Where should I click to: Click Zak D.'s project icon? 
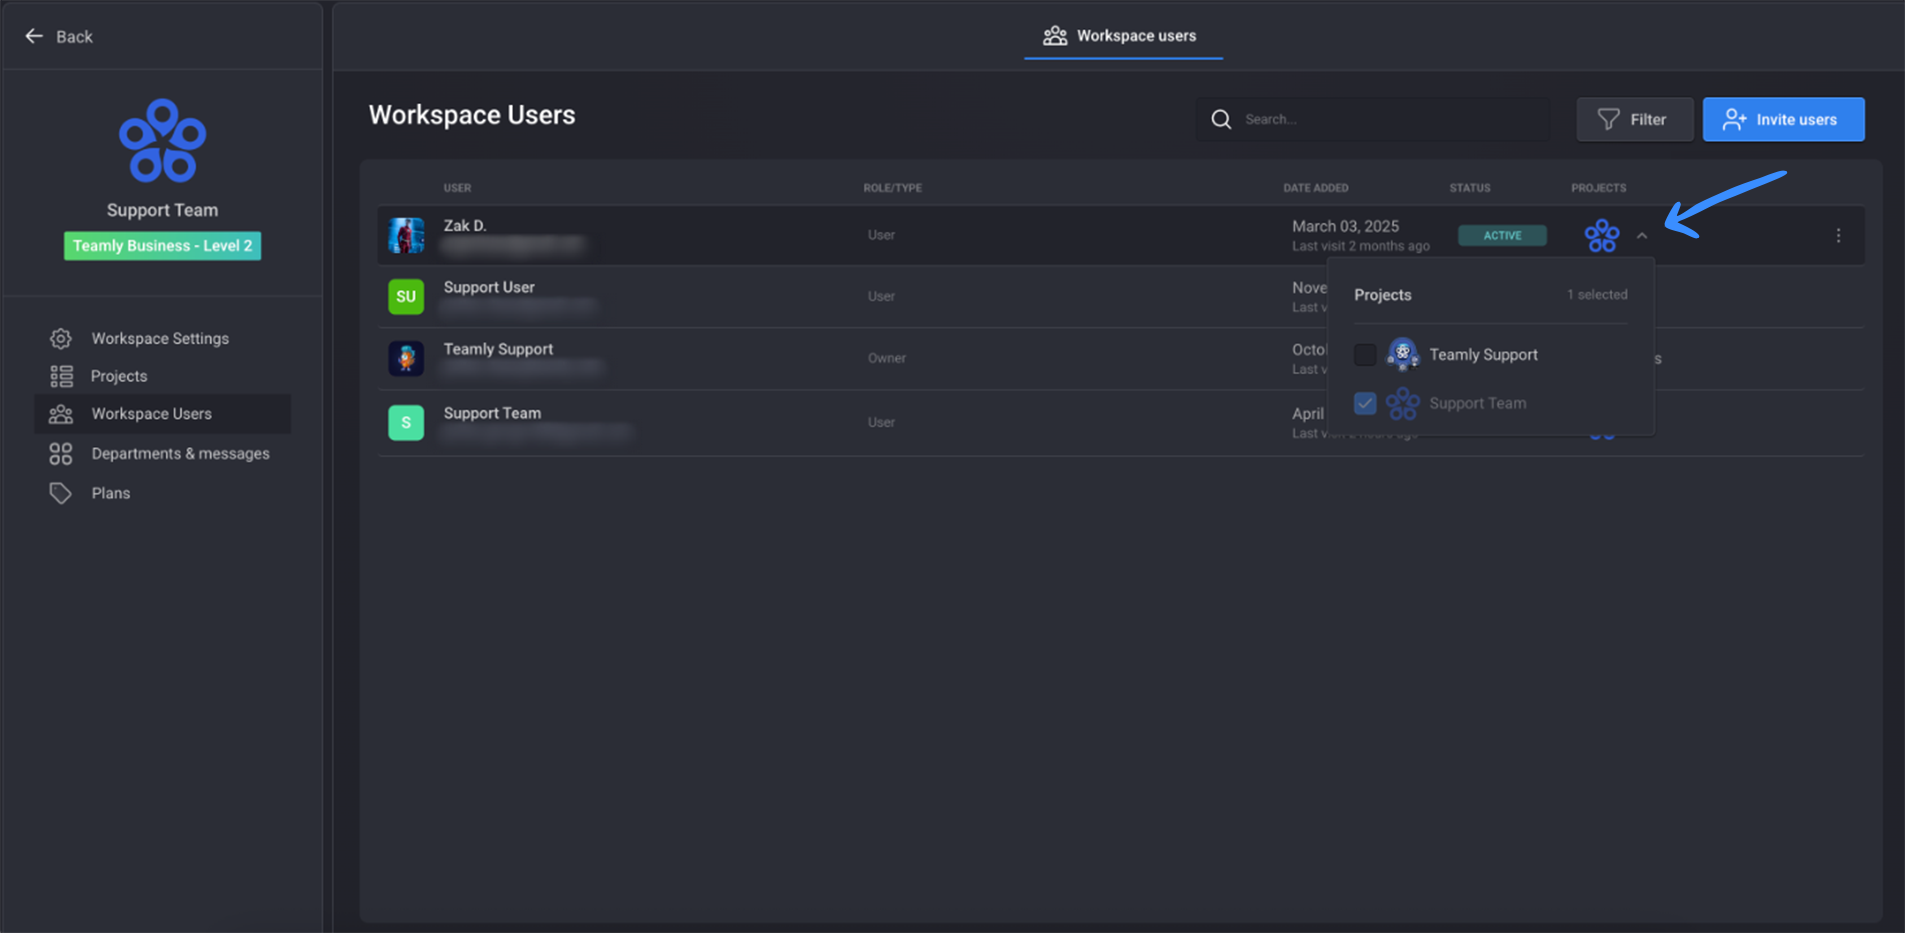coord(1602,235)
